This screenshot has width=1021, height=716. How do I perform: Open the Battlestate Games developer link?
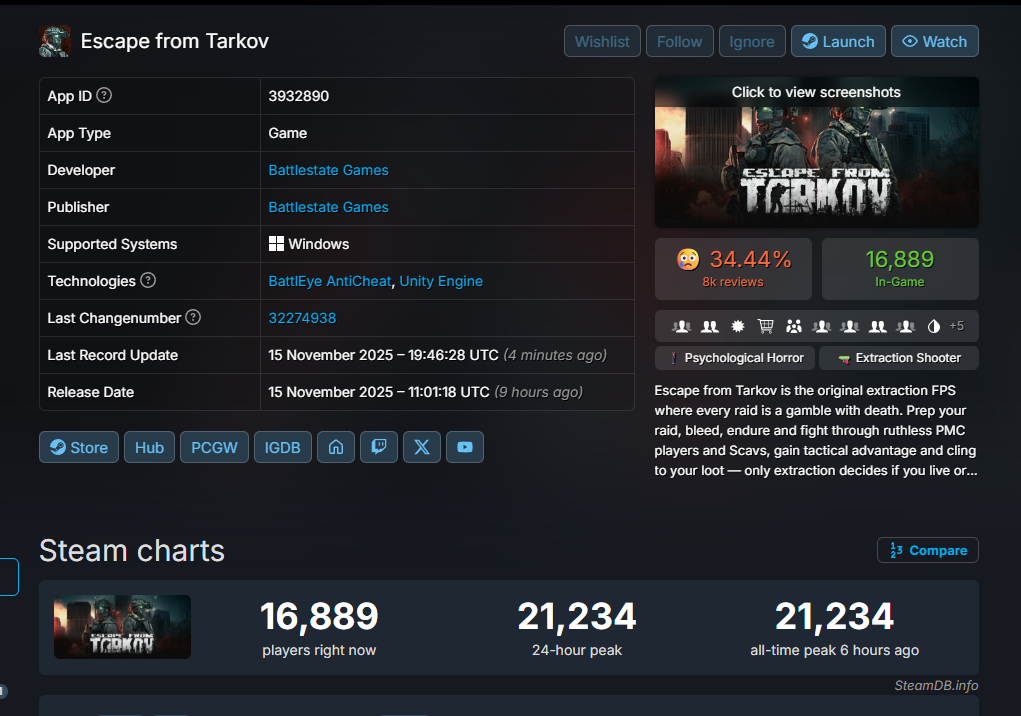(x=328, y=170)
